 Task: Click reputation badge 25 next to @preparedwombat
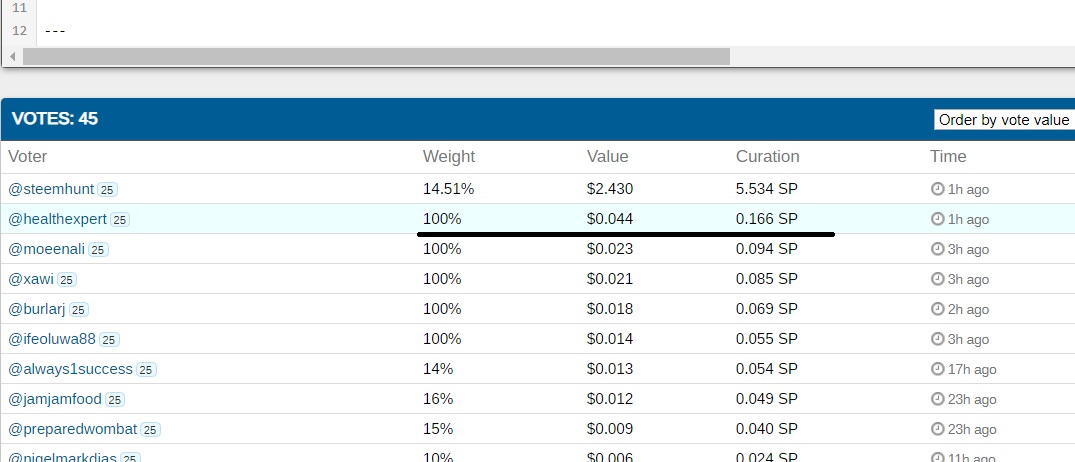click(150, 430)
